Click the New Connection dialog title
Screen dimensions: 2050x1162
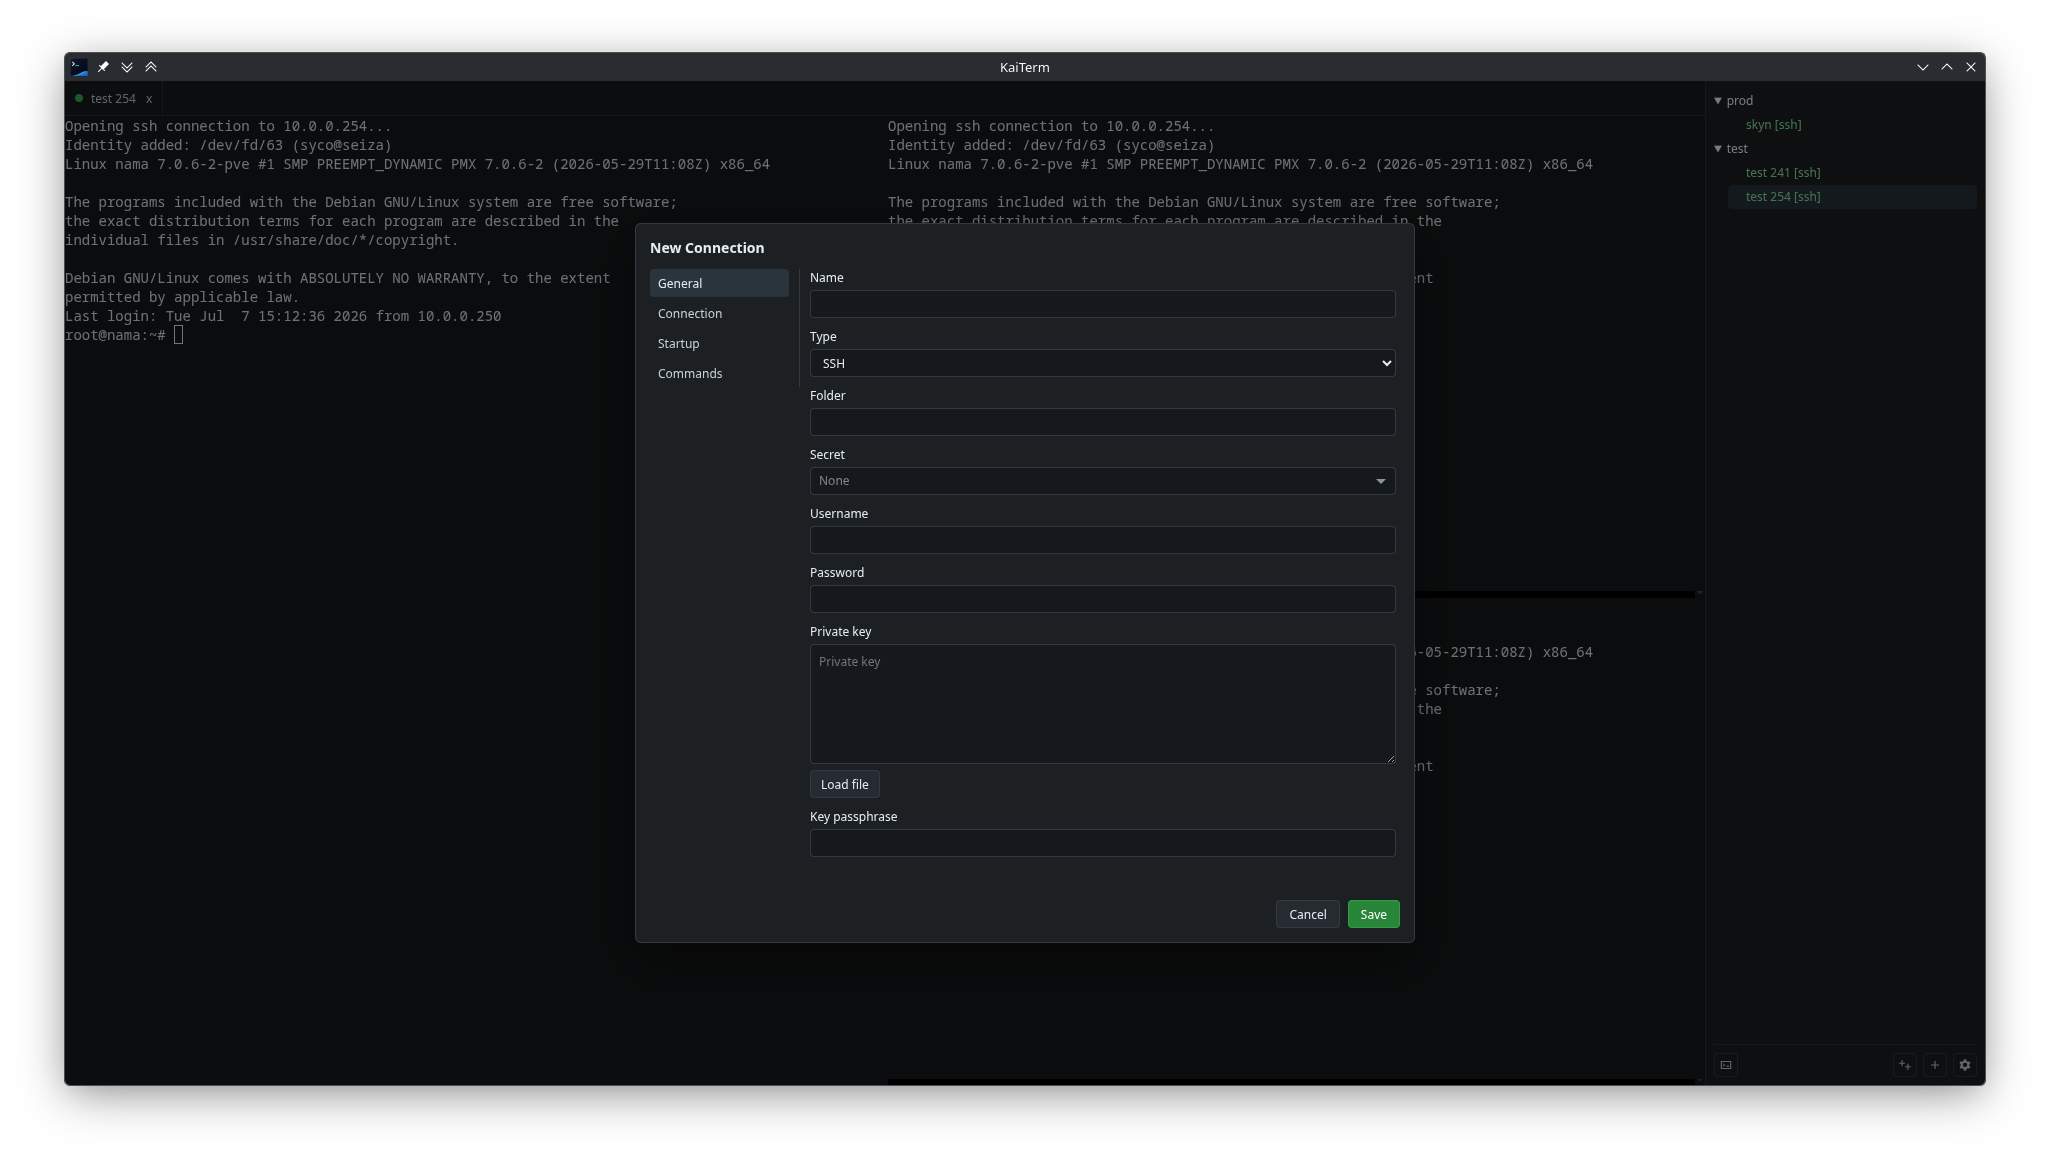(x=707, y=248)
